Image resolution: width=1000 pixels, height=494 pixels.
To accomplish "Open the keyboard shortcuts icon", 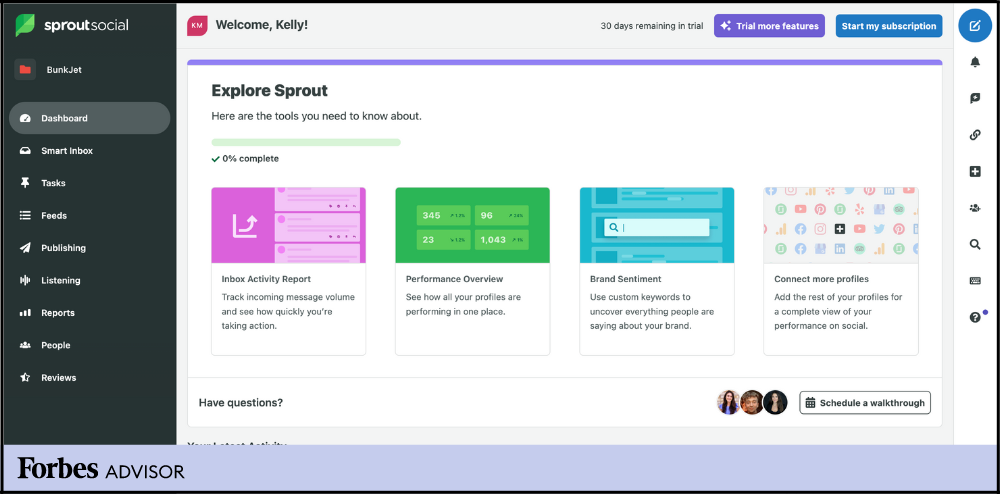I will (x=975, y=281).
